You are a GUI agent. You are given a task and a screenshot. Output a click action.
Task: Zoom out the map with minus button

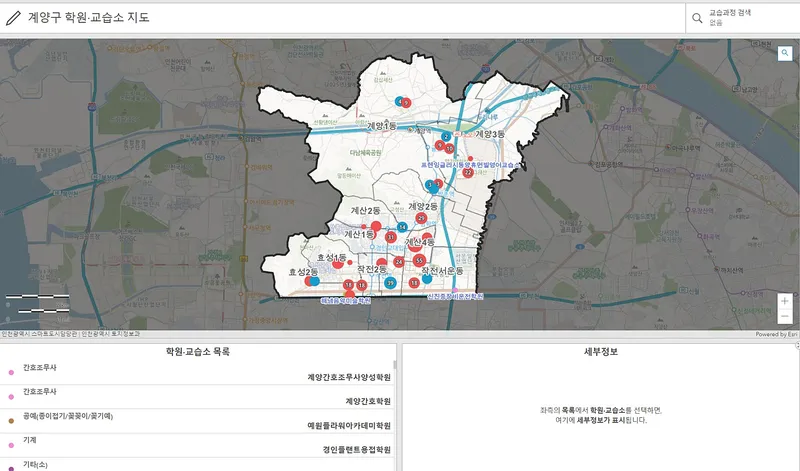pos(784,316)
